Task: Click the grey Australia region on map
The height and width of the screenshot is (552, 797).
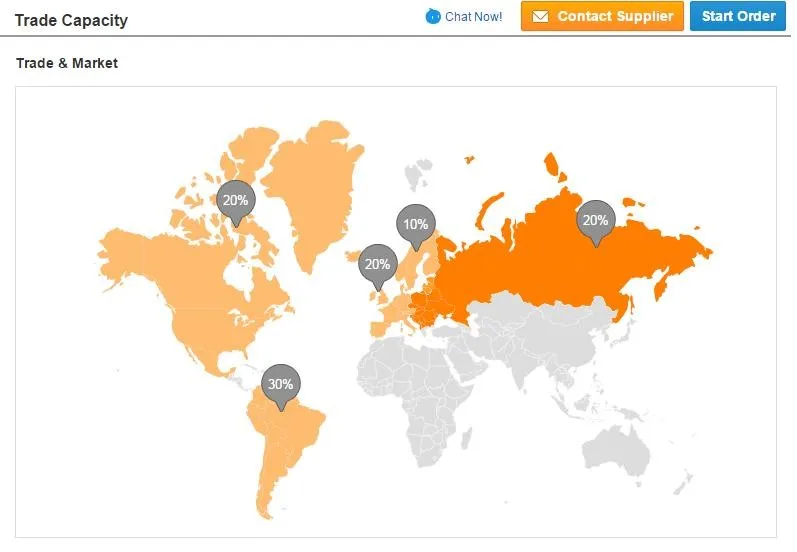Action: tap(617, 450)
